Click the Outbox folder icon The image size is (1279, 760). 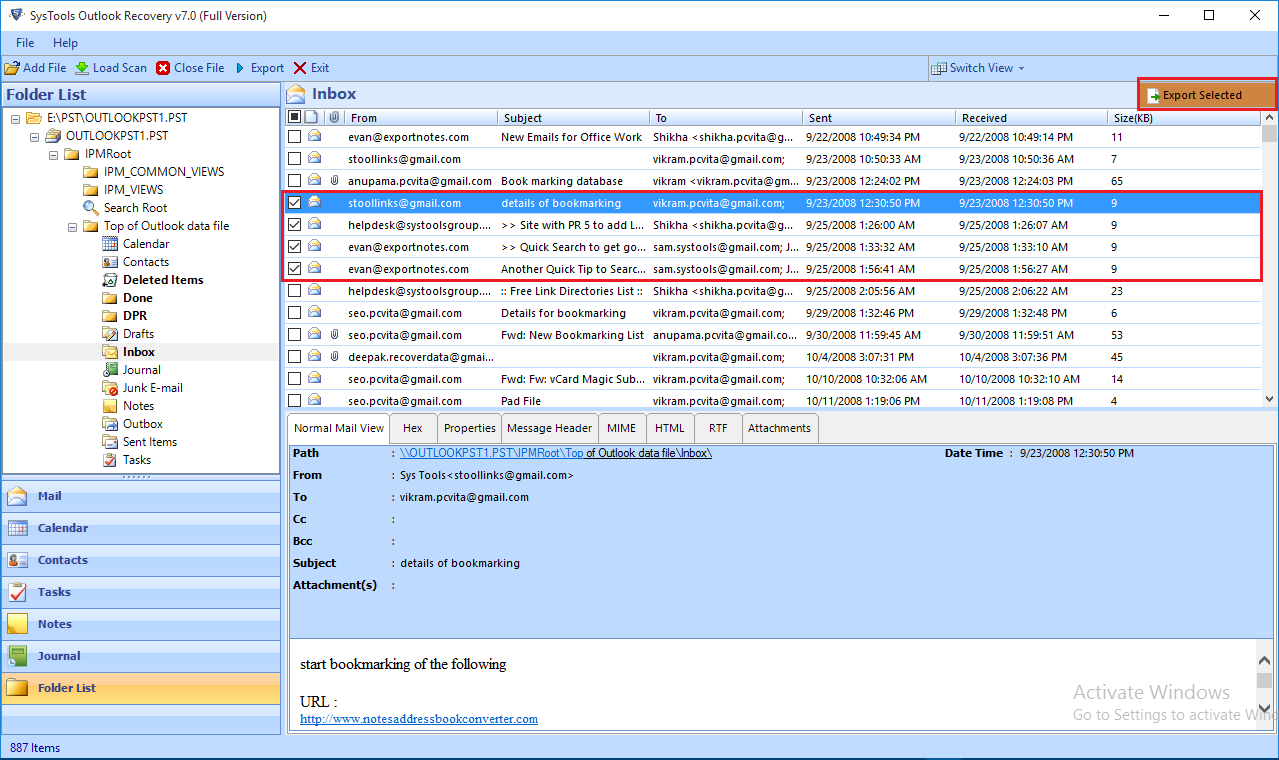pyautogui.click(x=110, y=424)
